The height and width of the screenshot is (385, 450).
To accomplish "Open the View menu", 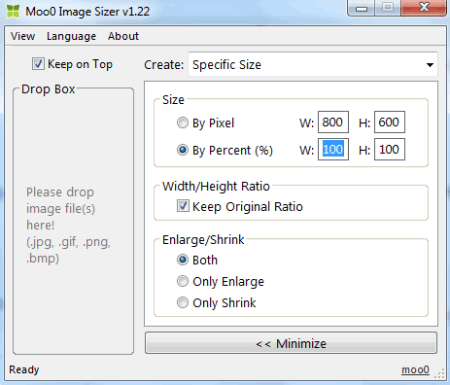I will tap(23, 36).
